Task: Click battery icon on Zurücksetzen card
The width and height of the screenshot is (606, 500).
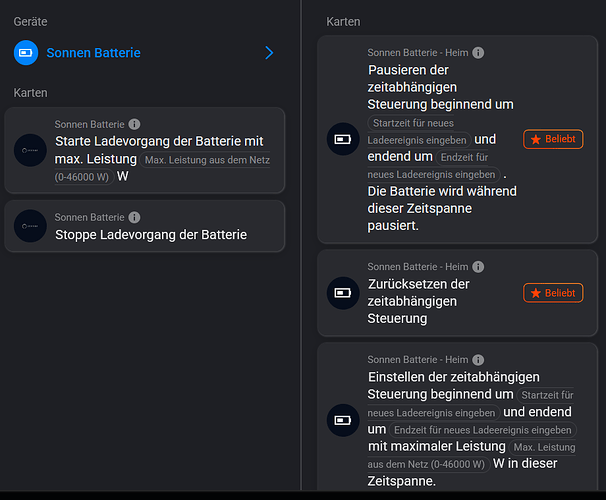Action: (x=343, y=293)
